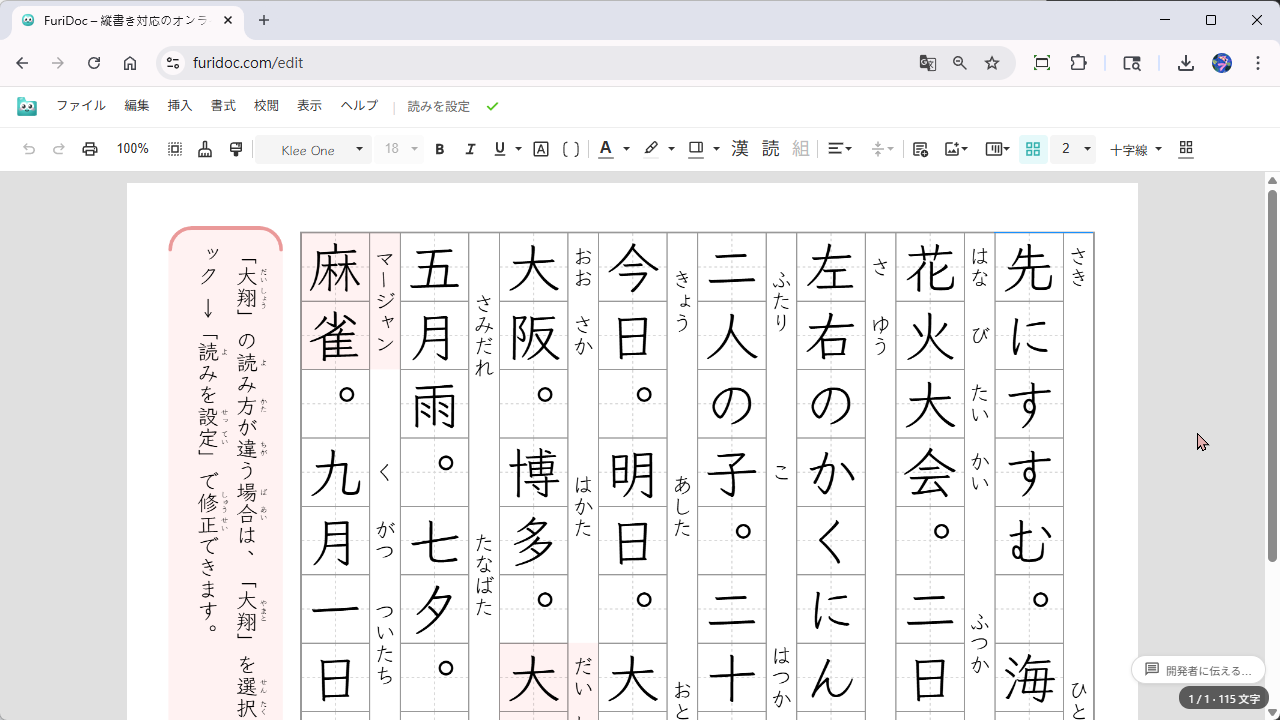Open the print dialog icon
Image resolution: width=1280 pixels, height=720 pixels.
pos(89,148)
